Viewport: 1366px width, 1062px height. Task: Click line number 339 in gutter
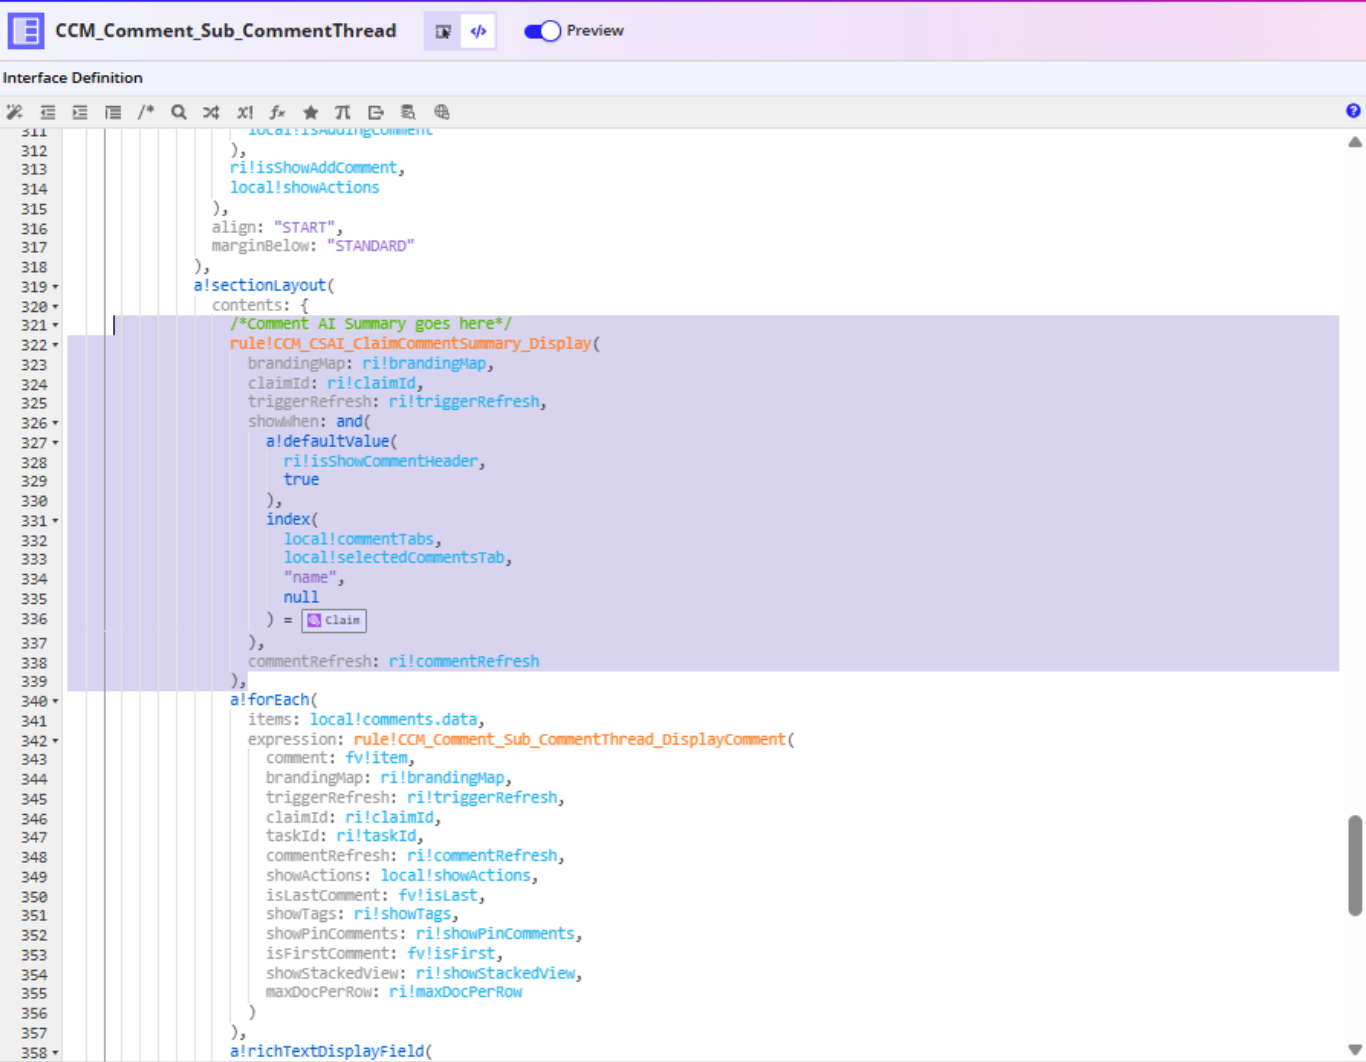point(34,681)
